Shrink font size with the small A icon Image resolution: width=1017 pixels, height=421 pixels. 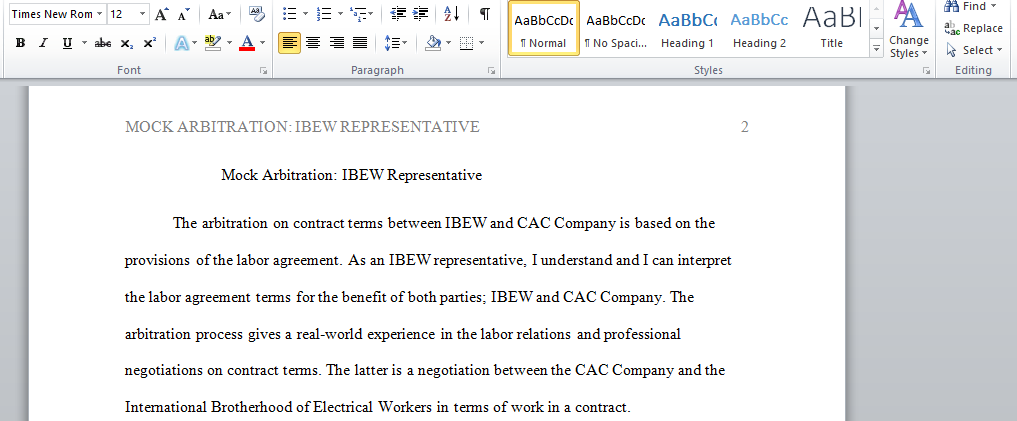[184, 14]
